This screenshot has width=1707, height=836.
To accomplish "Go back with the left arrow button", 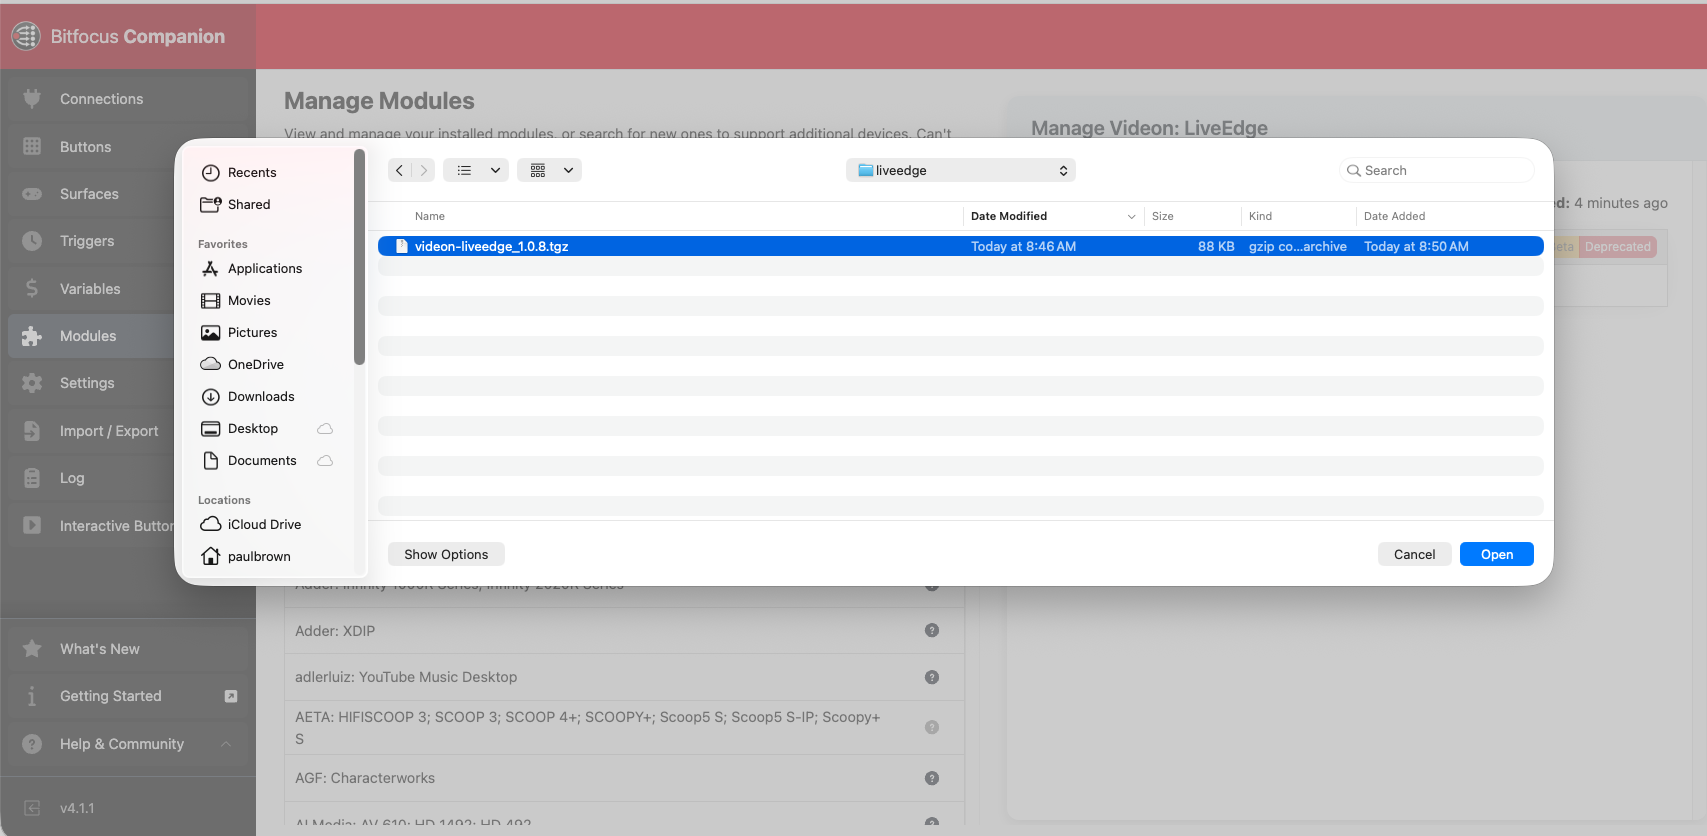I will [x=400, y=170].
